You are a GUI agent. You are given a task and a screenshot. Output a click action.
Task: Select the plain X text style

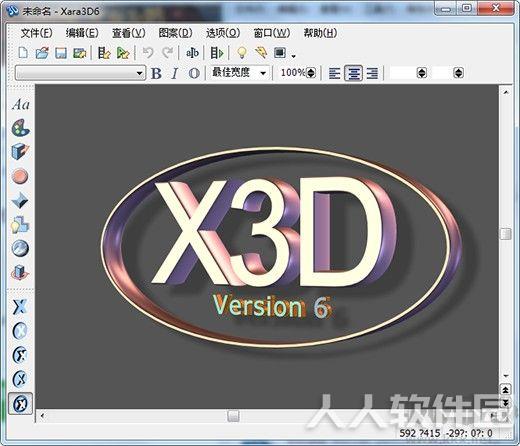(x=20, y=307)
